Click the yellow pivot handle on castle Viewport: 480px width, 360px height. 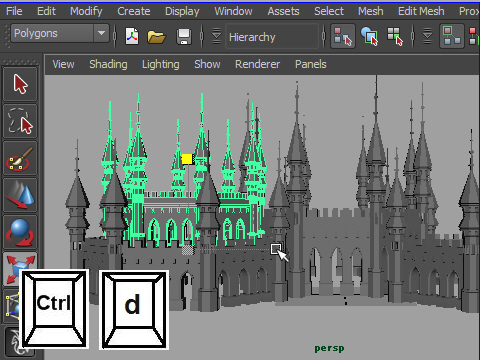coord(187,159)
